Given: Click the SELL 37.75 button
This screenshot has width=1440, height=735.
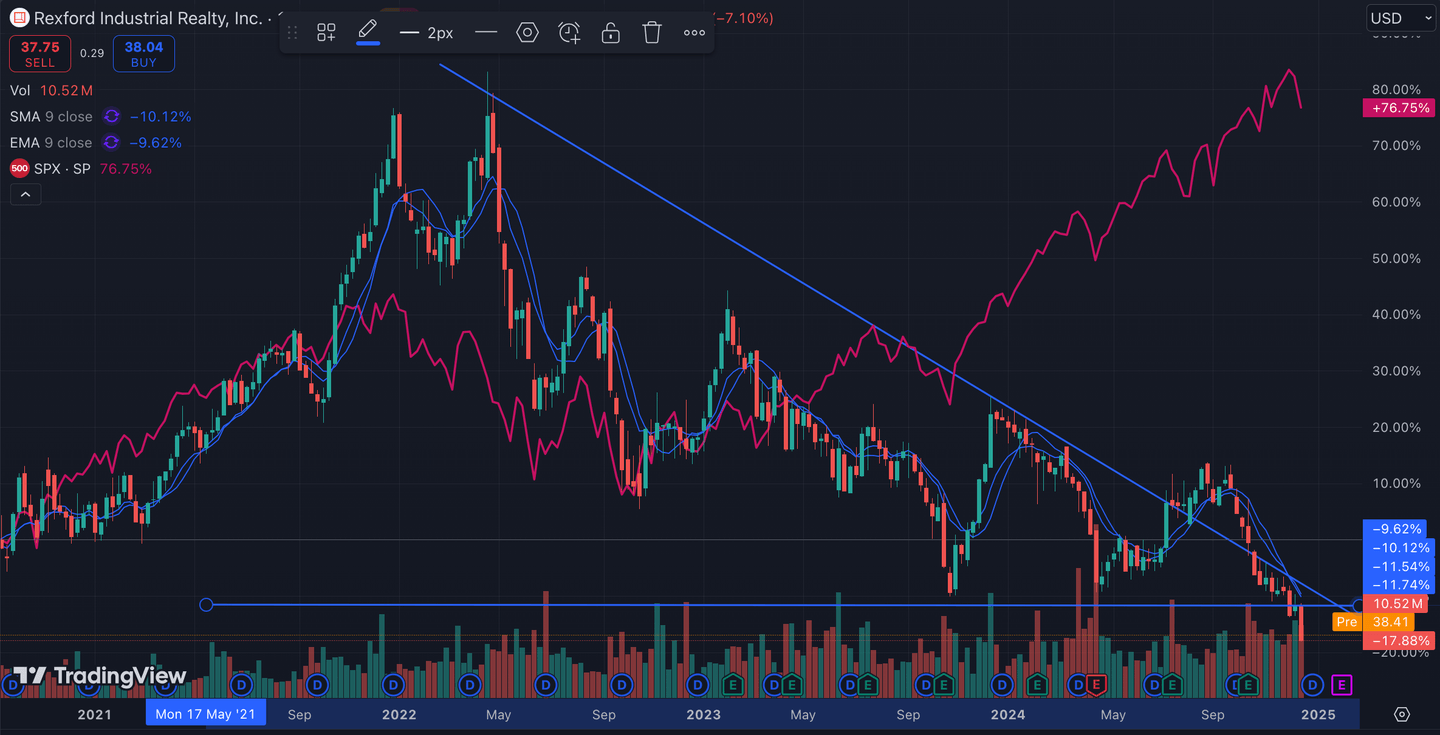Looking at the screenshot, I should tap(40, 54).
